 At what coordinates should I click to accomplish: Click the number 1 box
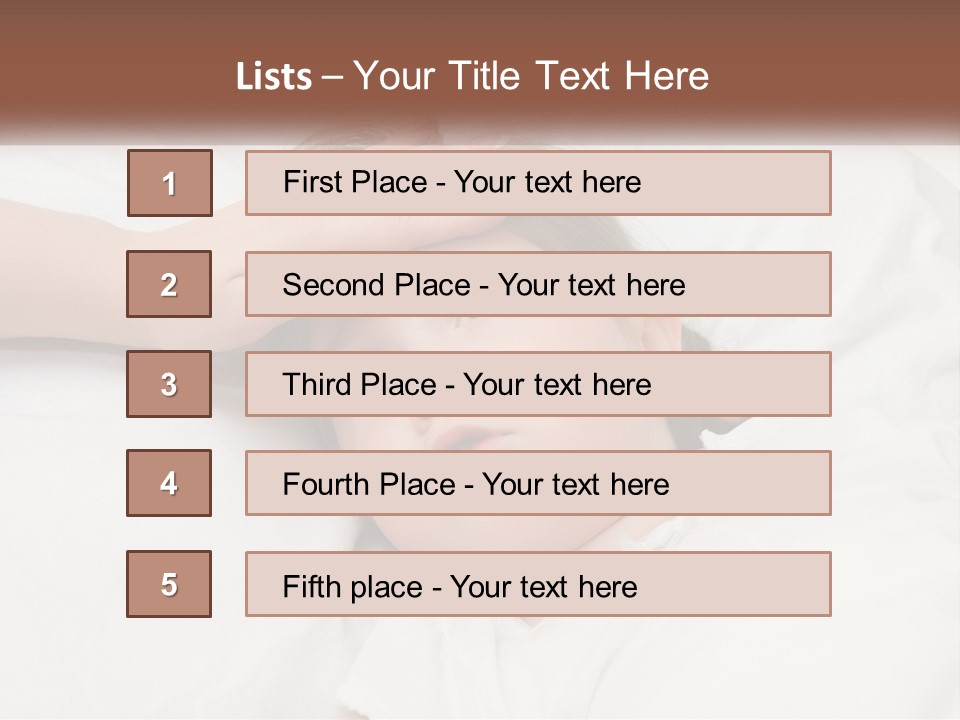coord(169,183)
